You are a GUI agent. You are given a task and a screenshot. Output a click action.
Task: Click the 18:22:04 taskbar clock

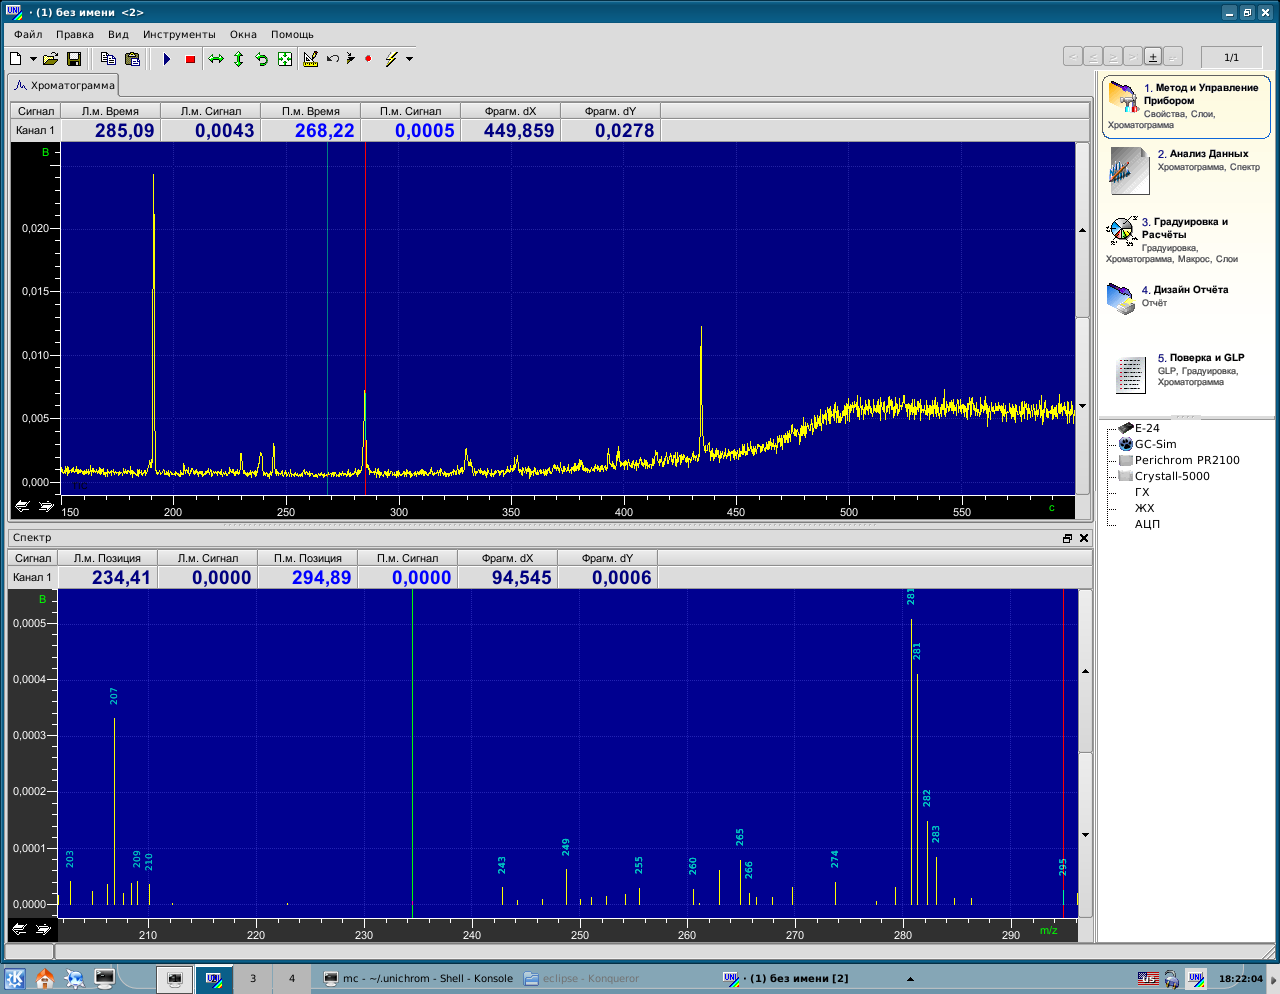pyautogui.click(x=1241, y=979)
